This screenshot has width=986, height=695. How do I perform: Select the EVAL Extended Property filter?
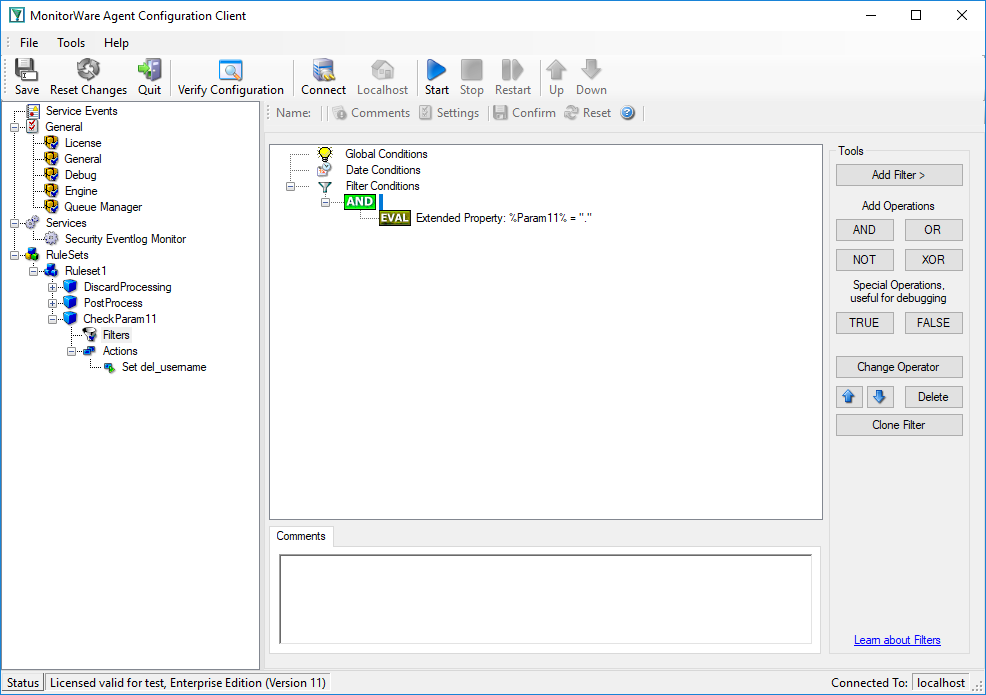click(485, 218)
